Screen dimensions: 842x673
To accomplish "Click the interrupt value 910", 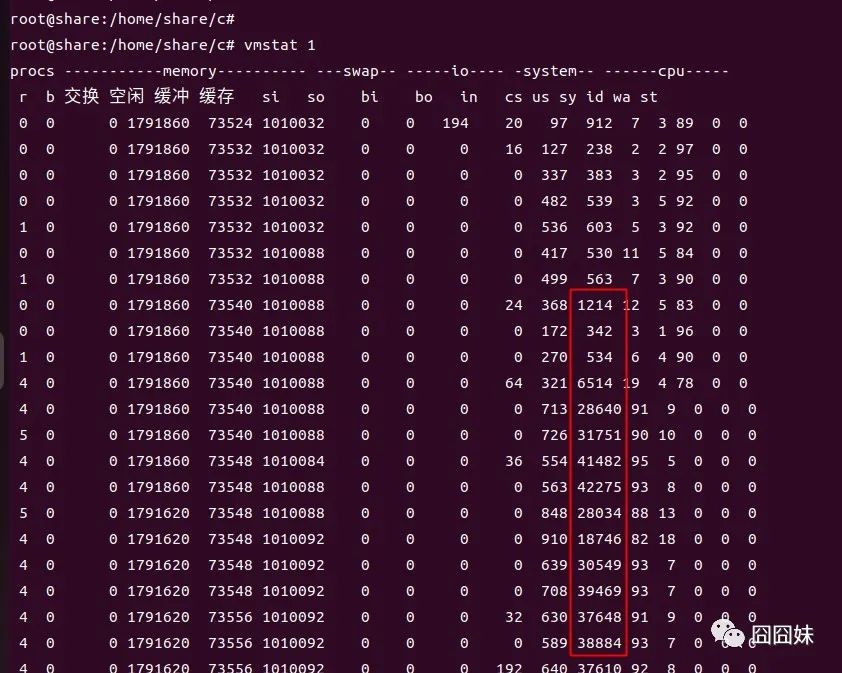I will [554, 539].
